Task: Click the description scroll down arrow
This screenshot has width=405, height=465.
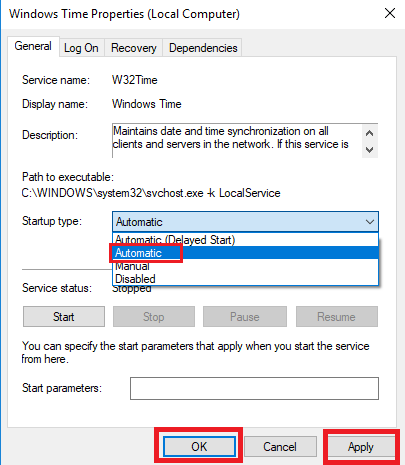Action: pyautogui.click(x=369, y=150)
